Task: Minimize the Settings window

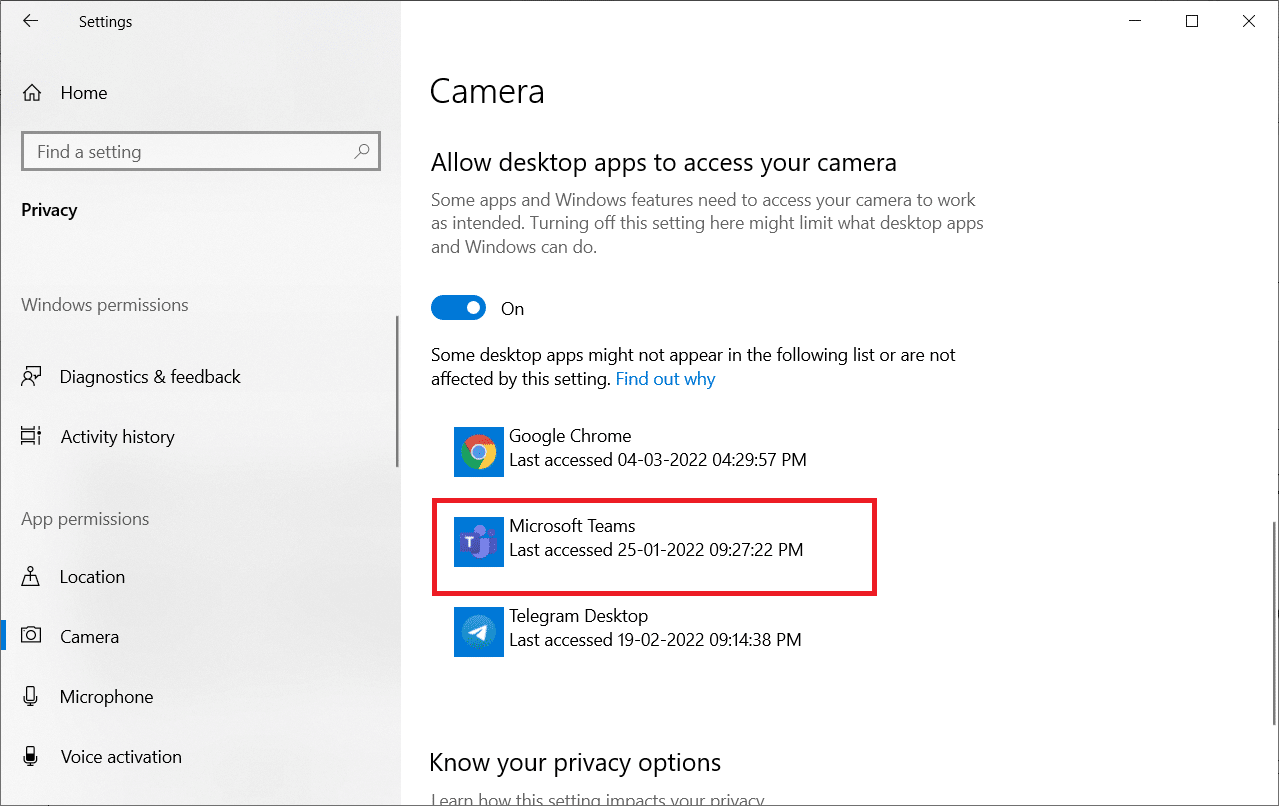Action: pyautogui.click(x=1133, y=21)
